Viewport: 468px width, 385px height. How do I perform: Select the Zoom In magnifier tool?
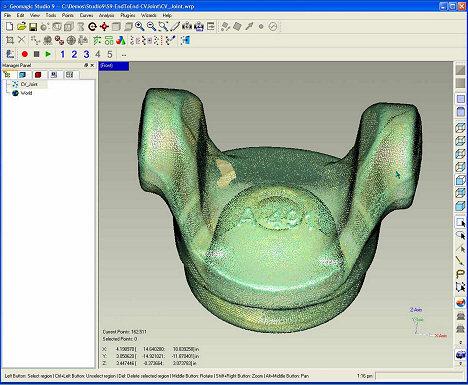(x=140, y=26)
